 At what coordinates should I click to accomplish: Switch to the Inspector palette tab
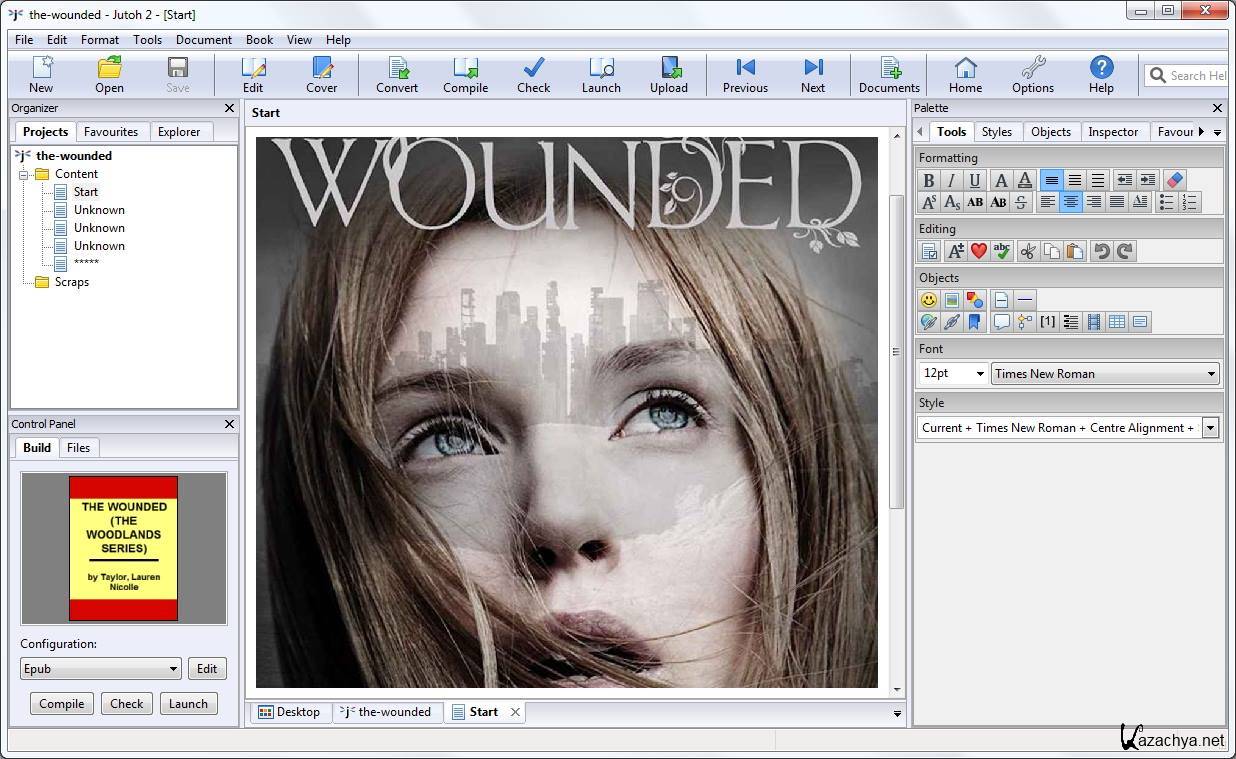click(x=1112, y=132)
